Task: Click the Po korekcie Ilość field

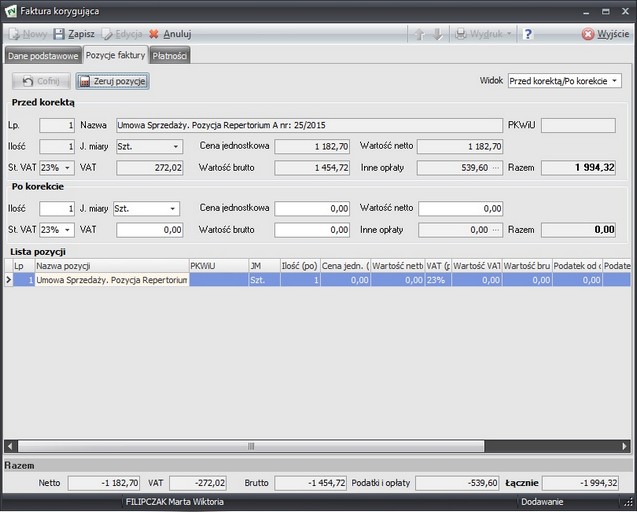Action: point(57,209)
